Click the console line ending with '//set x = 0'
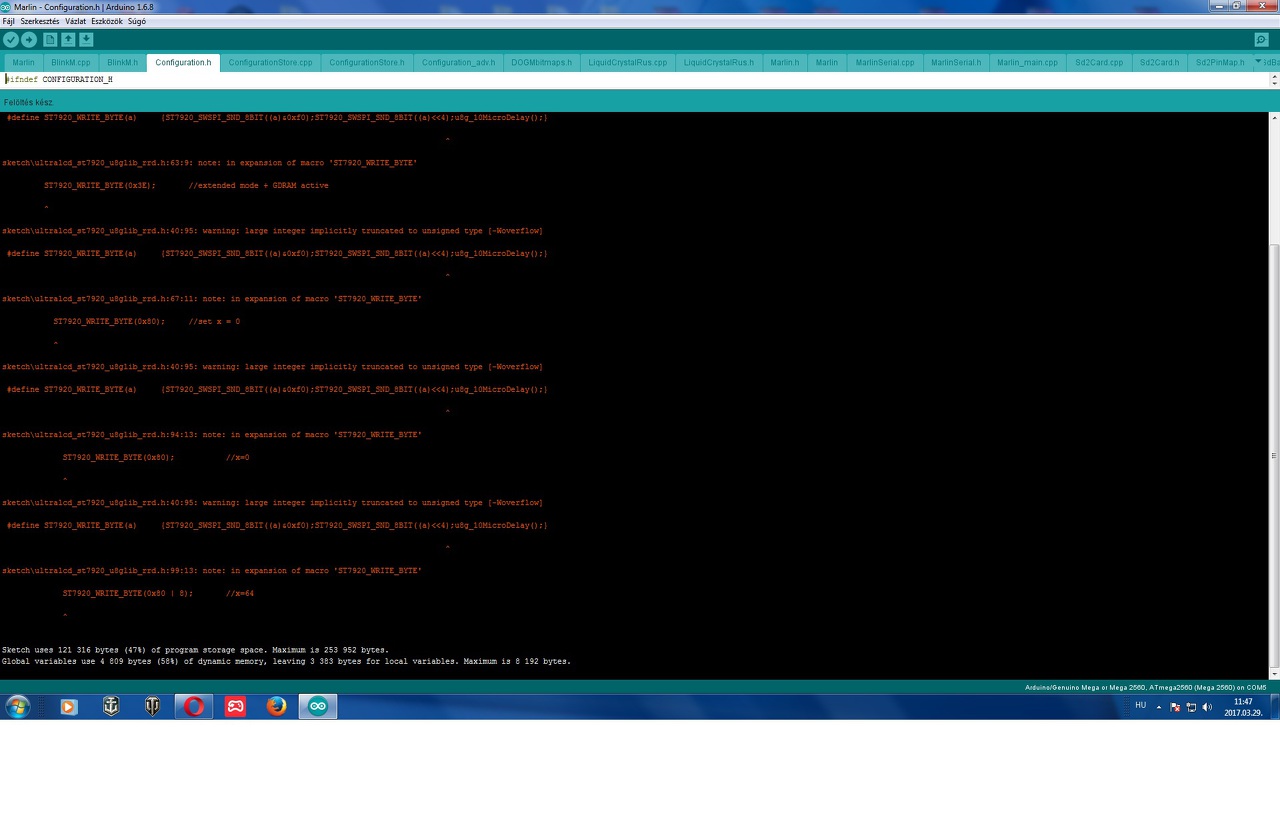Viewport: 1280px width, 819px height. [x=147, y=321]
